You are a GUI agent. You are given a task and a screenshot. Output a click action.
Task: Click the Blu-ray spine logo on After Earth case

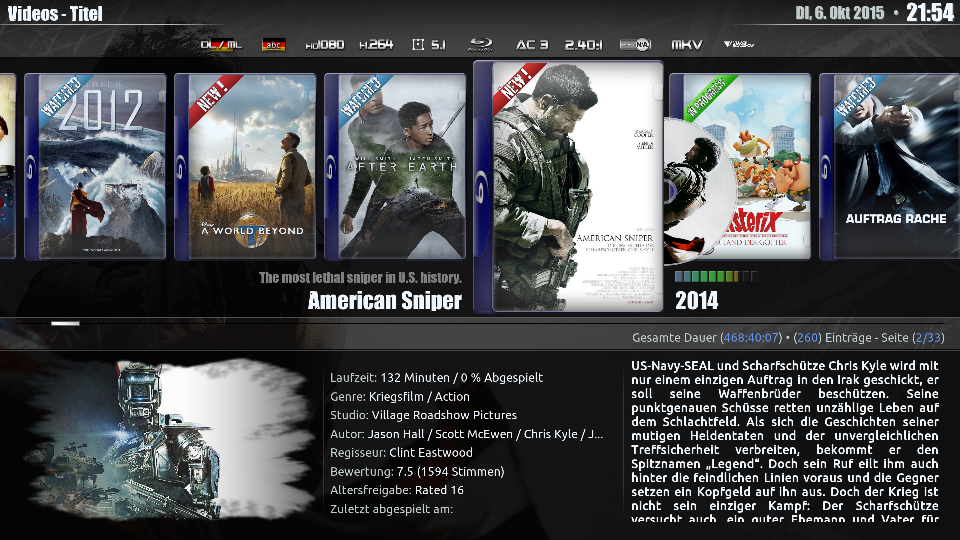point(331,167)
